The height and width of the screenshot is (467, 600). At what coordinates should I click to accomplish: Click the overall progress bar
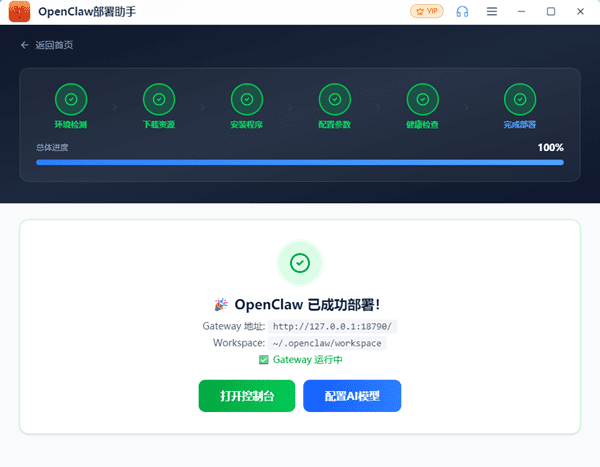pyautogui.click(x=299, y=161)
